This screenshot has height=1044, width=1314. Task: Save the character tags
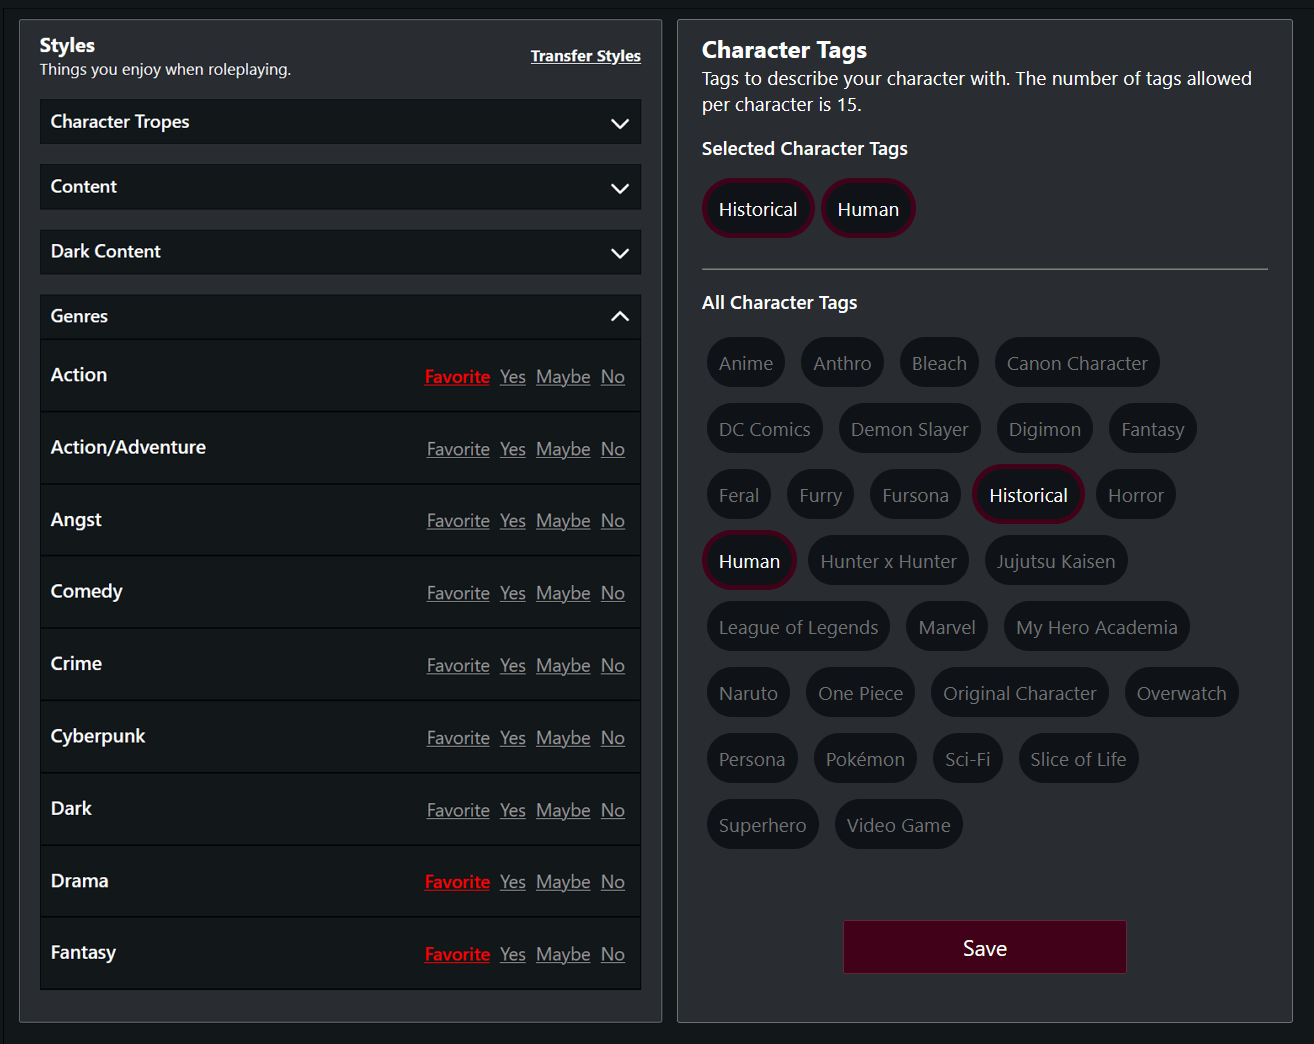(985, 947)
